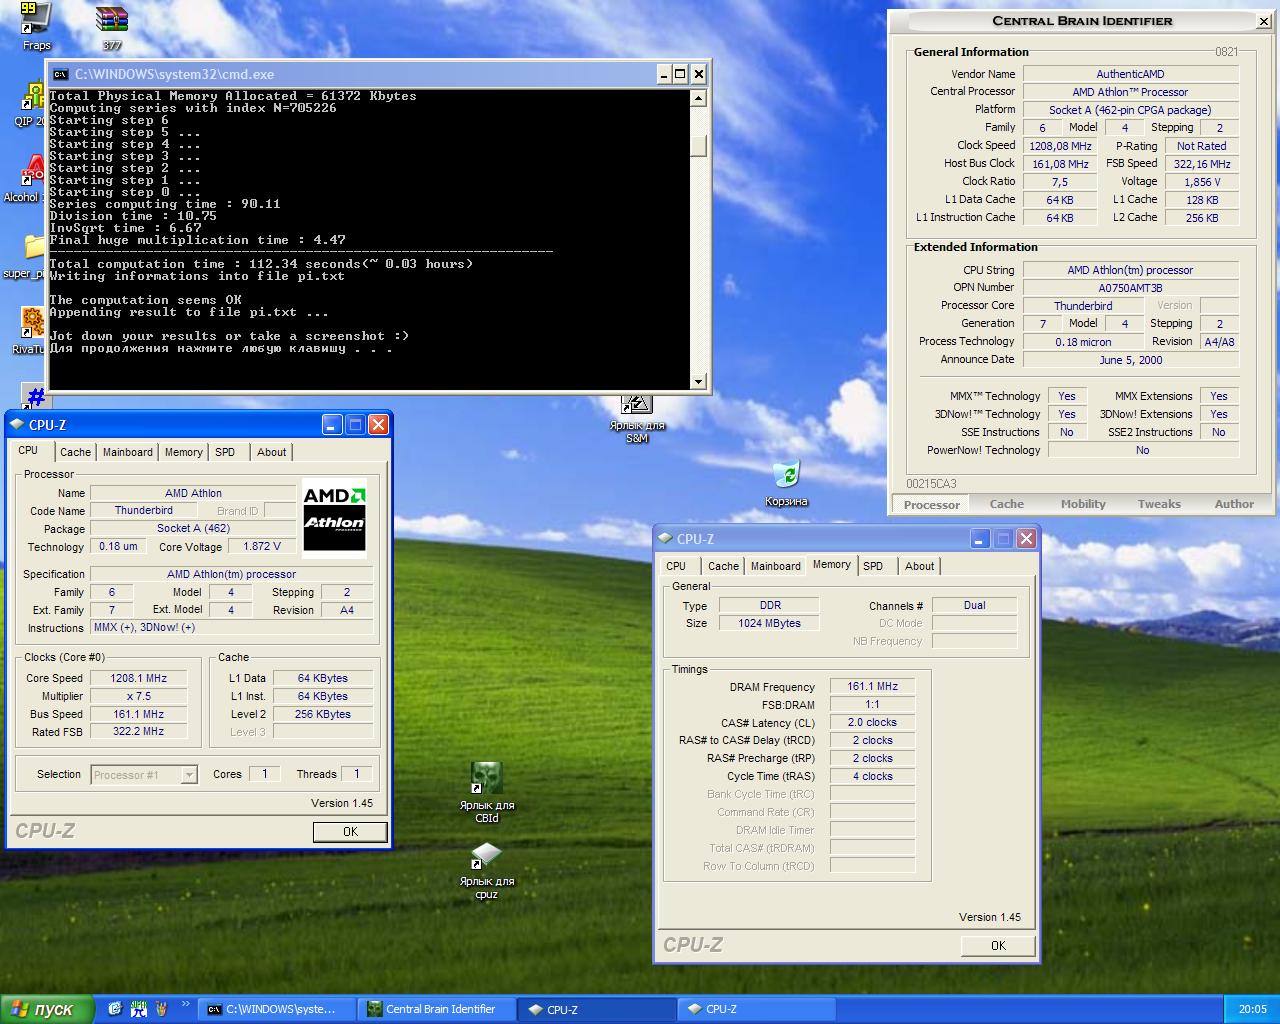This screenshot has height=1024, width=1280.
Task: Click the AMD Athlon logo in CPU-Z
Action: click(x=334, y=516)
